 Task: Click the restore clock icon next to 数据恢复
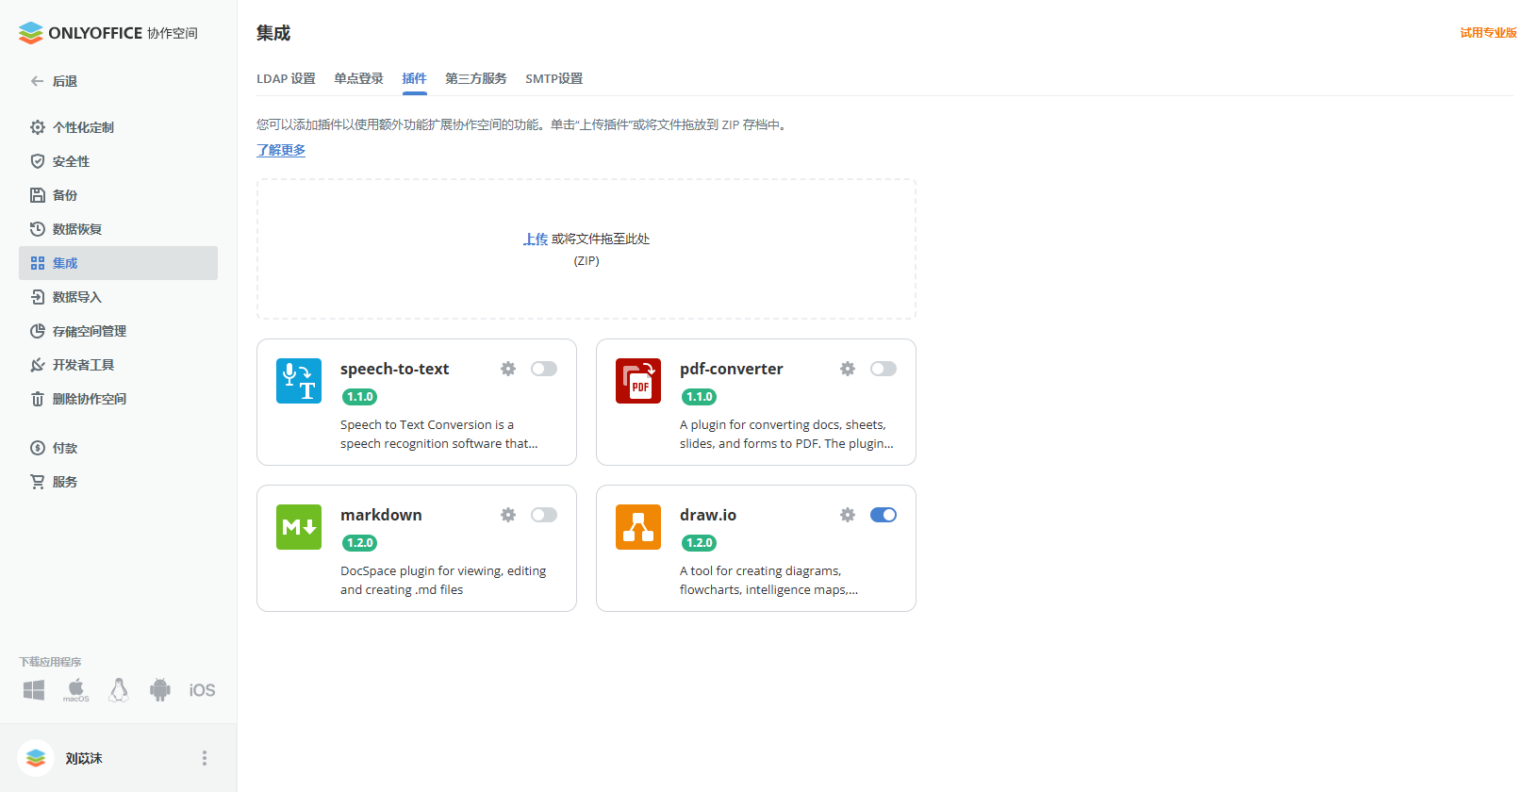(38, 229)
